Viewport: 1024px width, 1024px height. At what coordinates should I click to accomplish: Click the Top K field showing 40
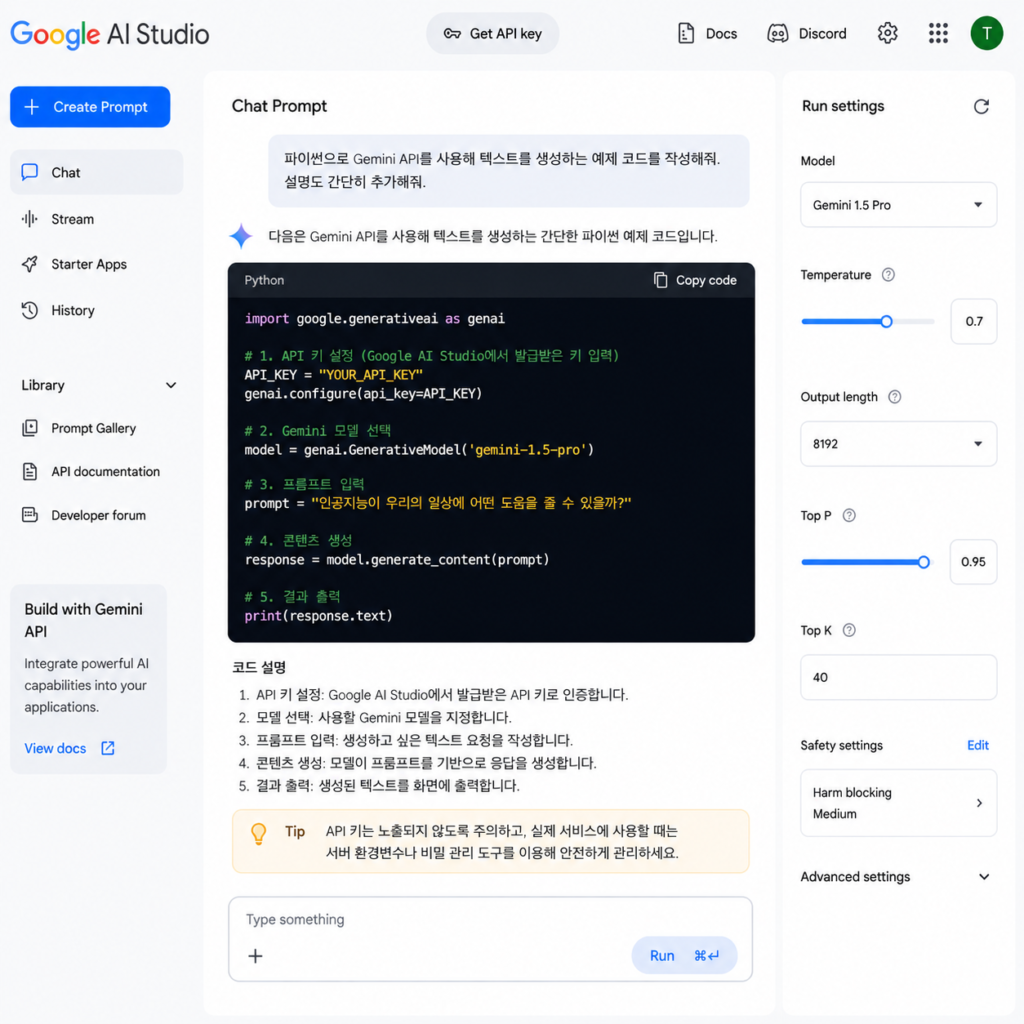click(x=898, y=677)
